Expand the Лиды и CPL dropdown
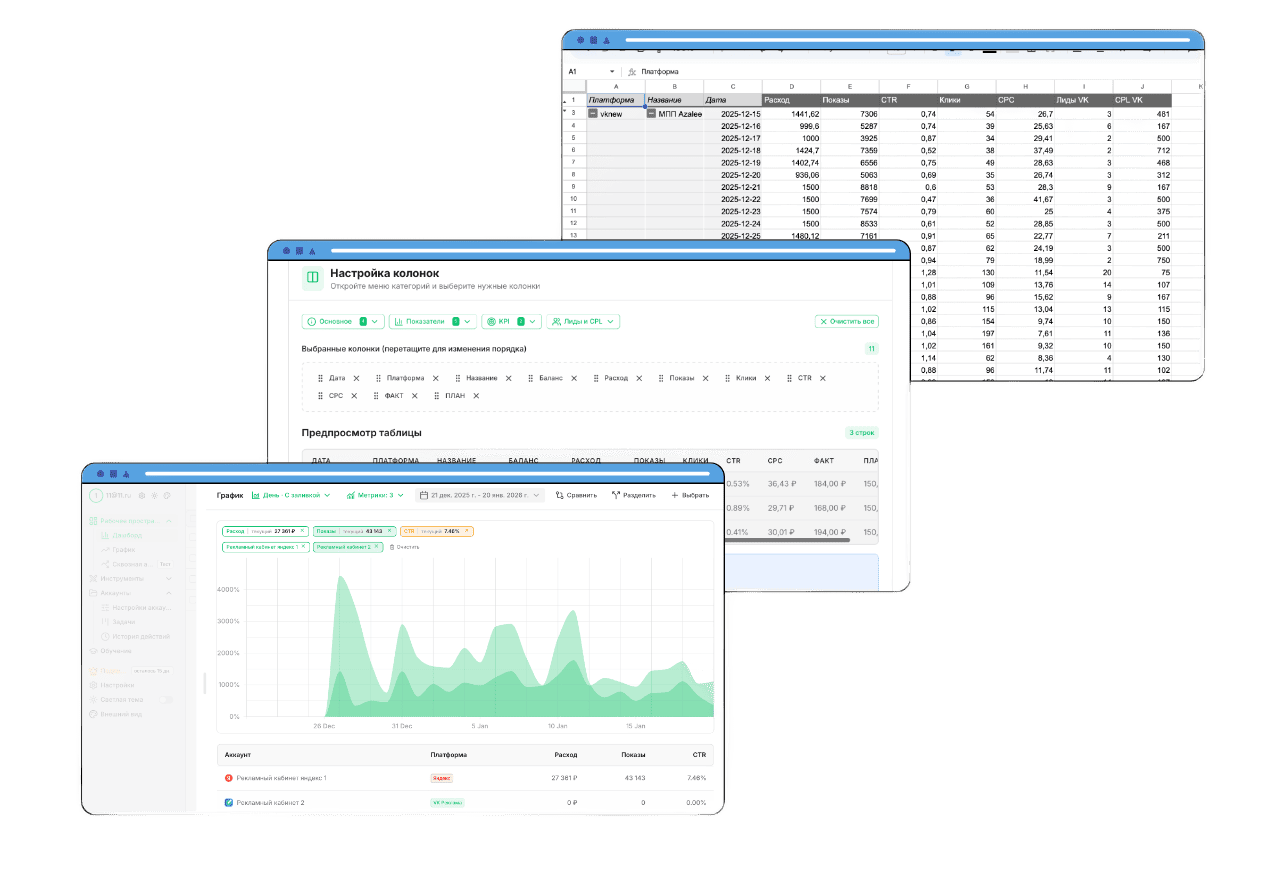 point(585,321)
